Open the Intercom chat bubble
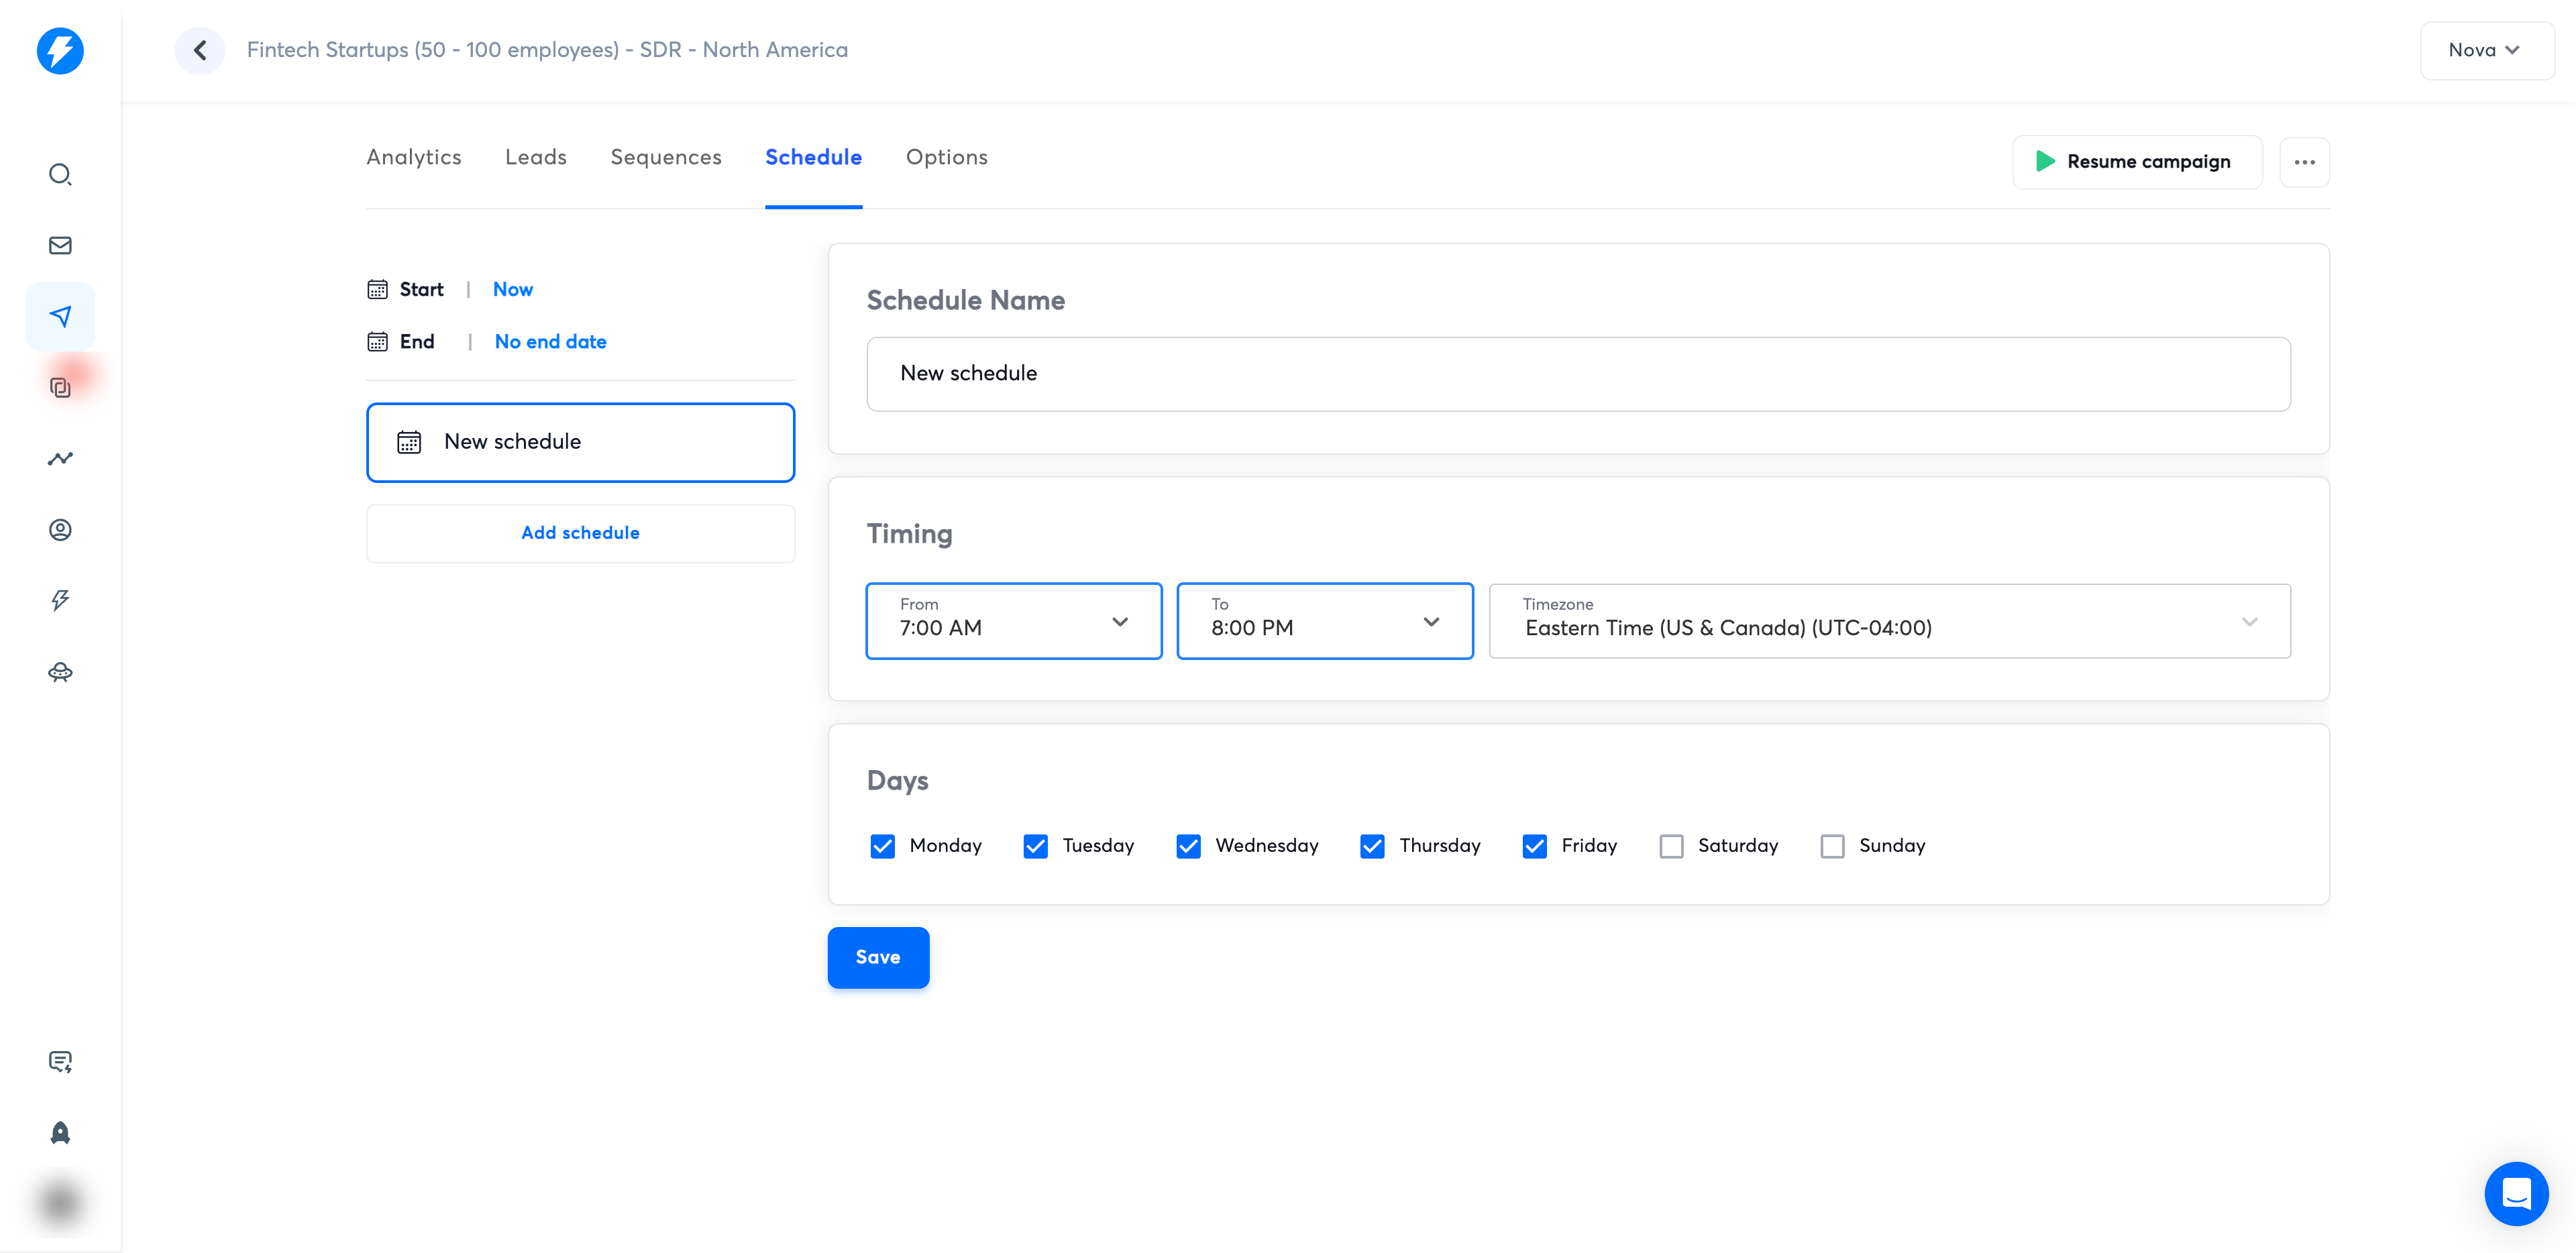 (2515, 1193)
